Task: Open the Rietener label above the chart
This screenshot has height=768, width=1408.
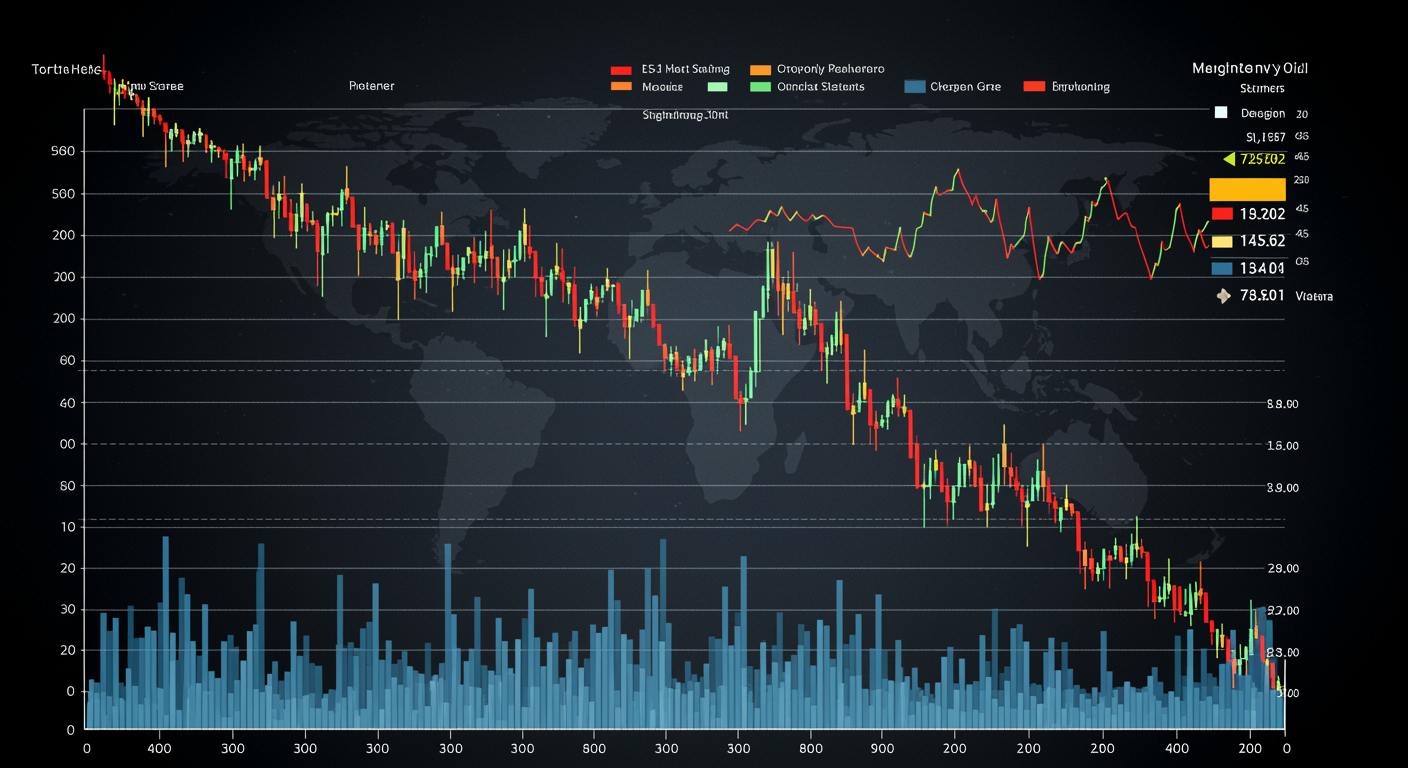Action: point(371,86)
